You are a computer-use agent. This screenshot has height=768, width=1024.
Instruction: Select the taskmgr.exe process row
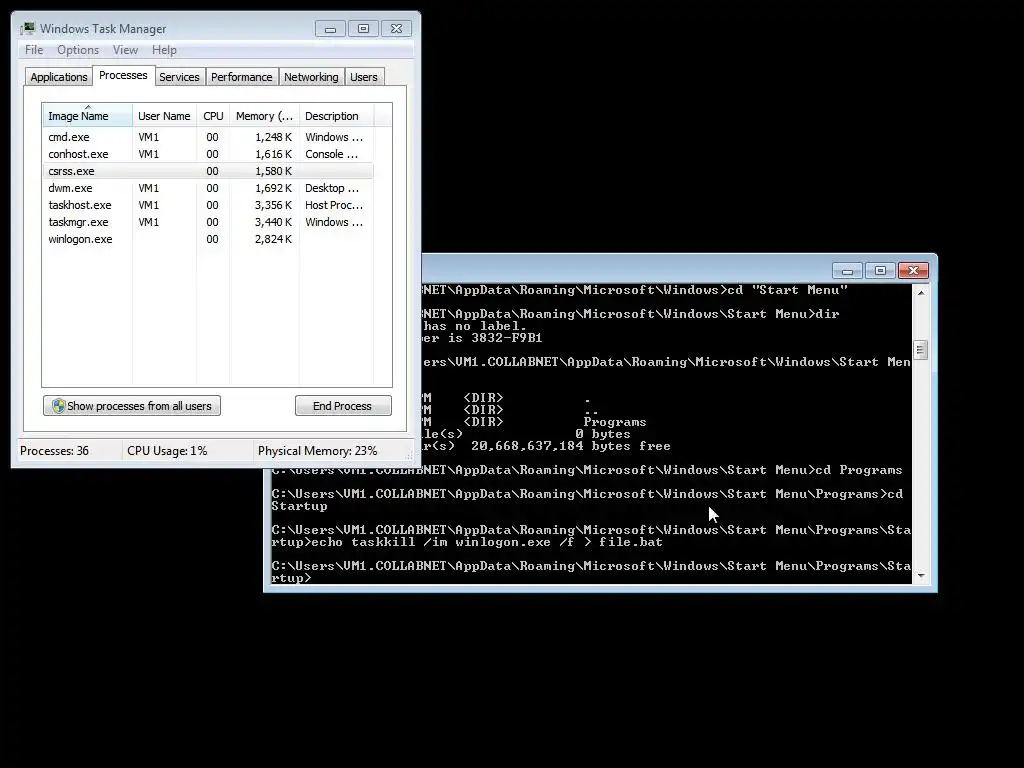coord(208,222)
